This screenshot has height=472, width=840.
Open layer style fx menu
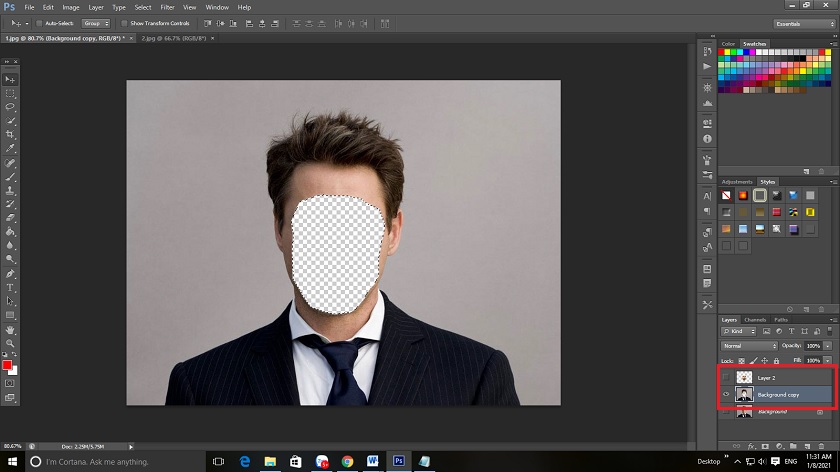[x=751, y=446]
